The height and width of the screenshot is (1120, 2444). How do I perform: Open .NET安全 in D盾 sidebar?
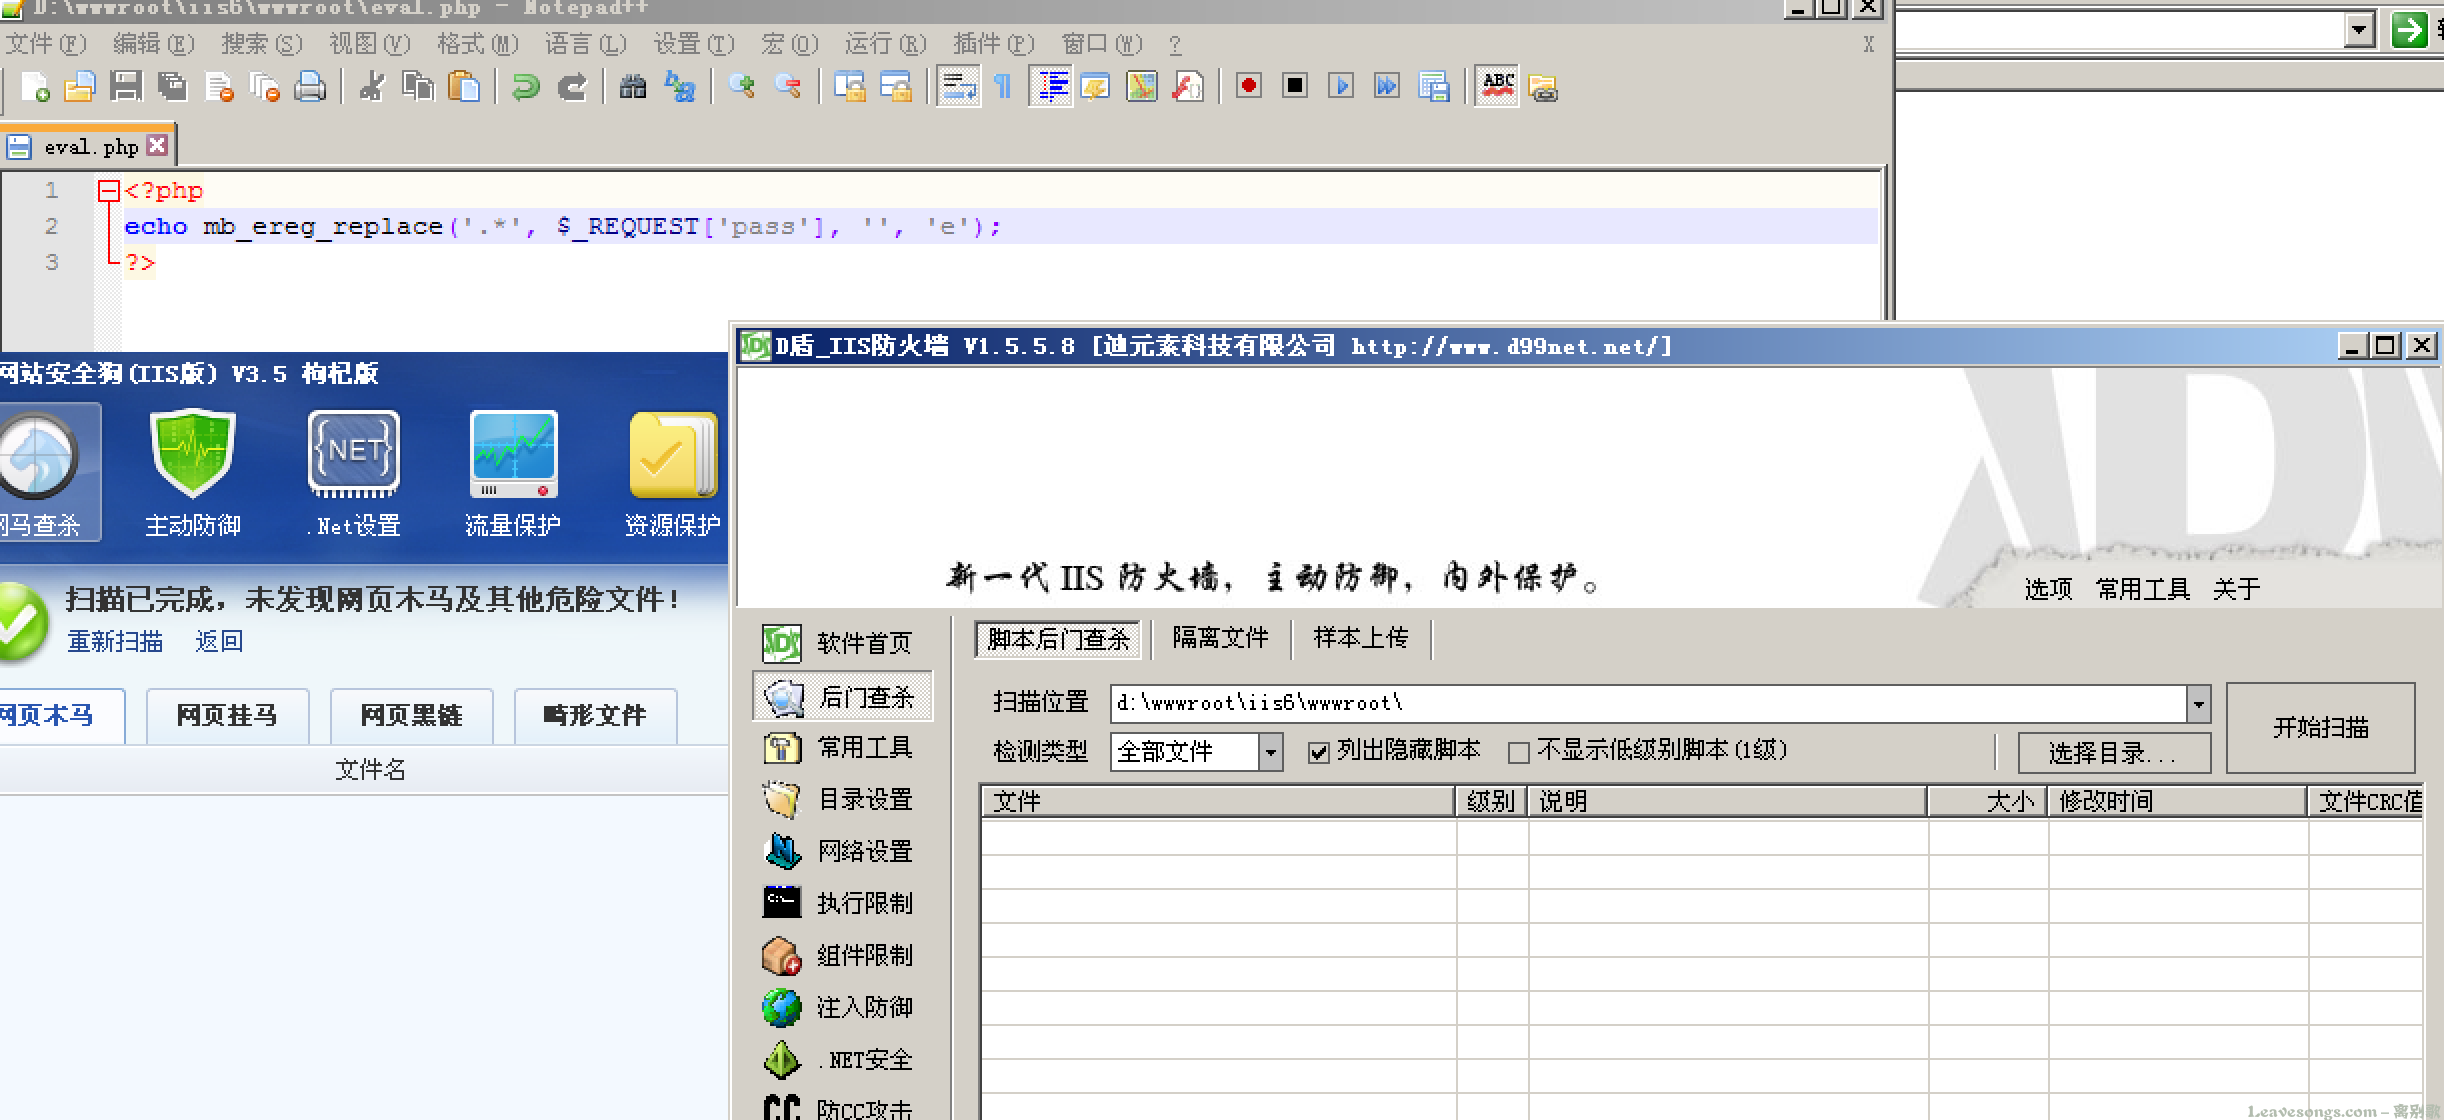(842, 1060)
